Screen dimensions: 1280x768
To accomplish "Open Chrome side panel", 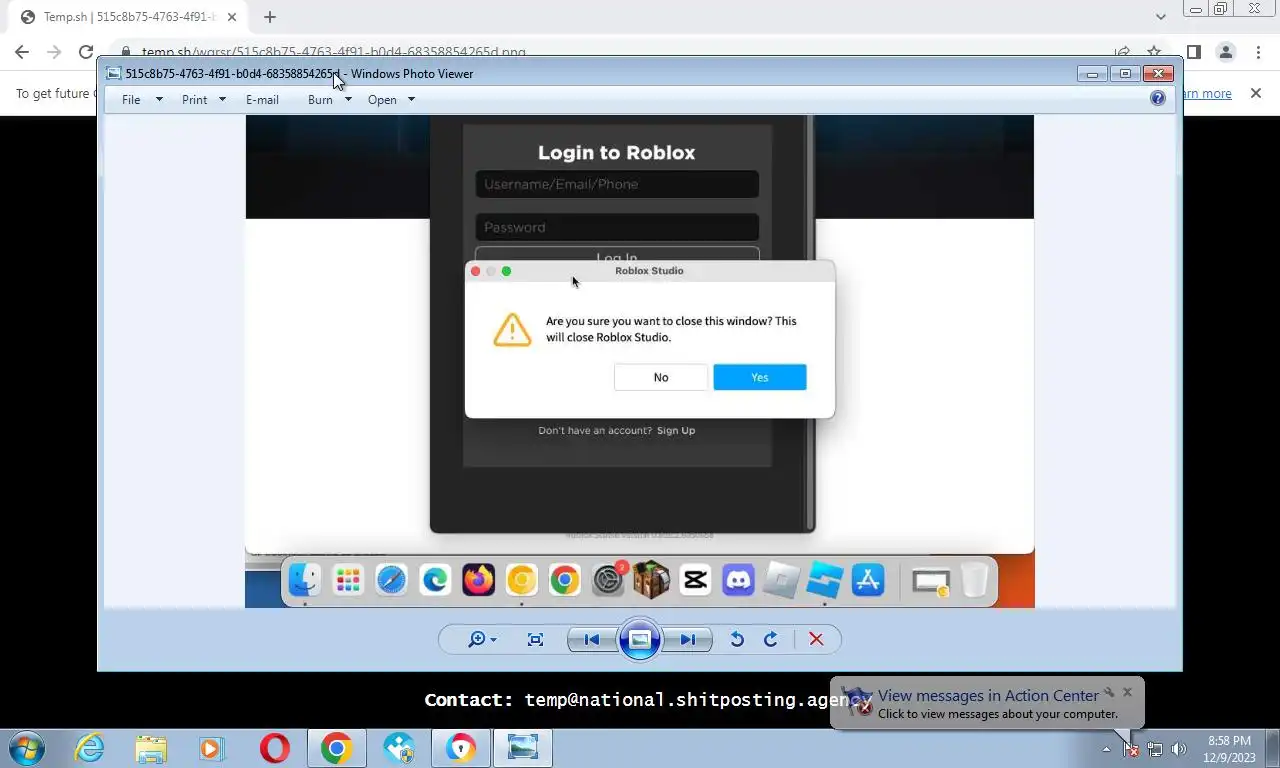I will 1193,52.
